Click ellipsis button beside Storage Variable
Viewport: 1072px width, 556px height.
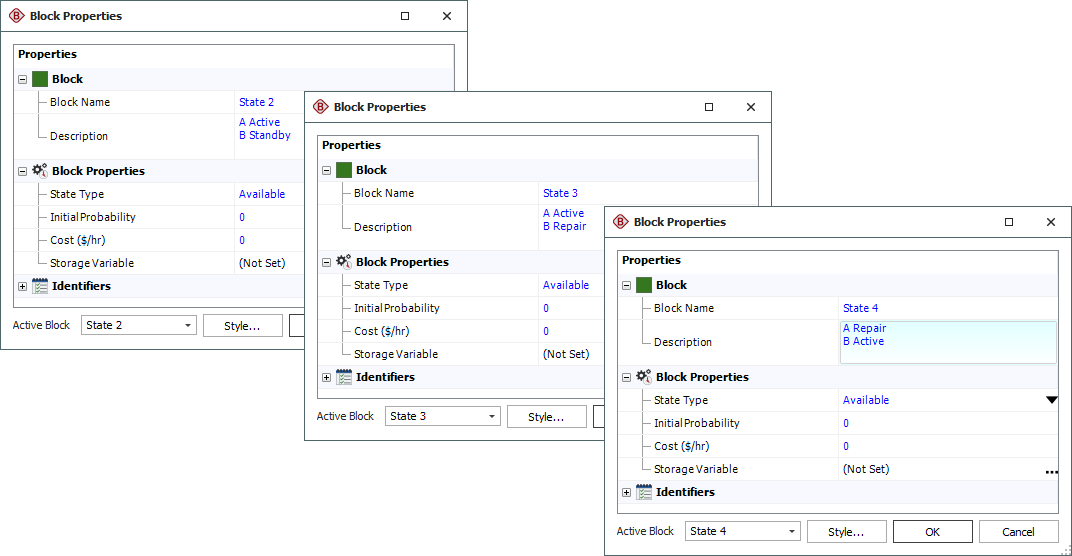(1051, 470)
